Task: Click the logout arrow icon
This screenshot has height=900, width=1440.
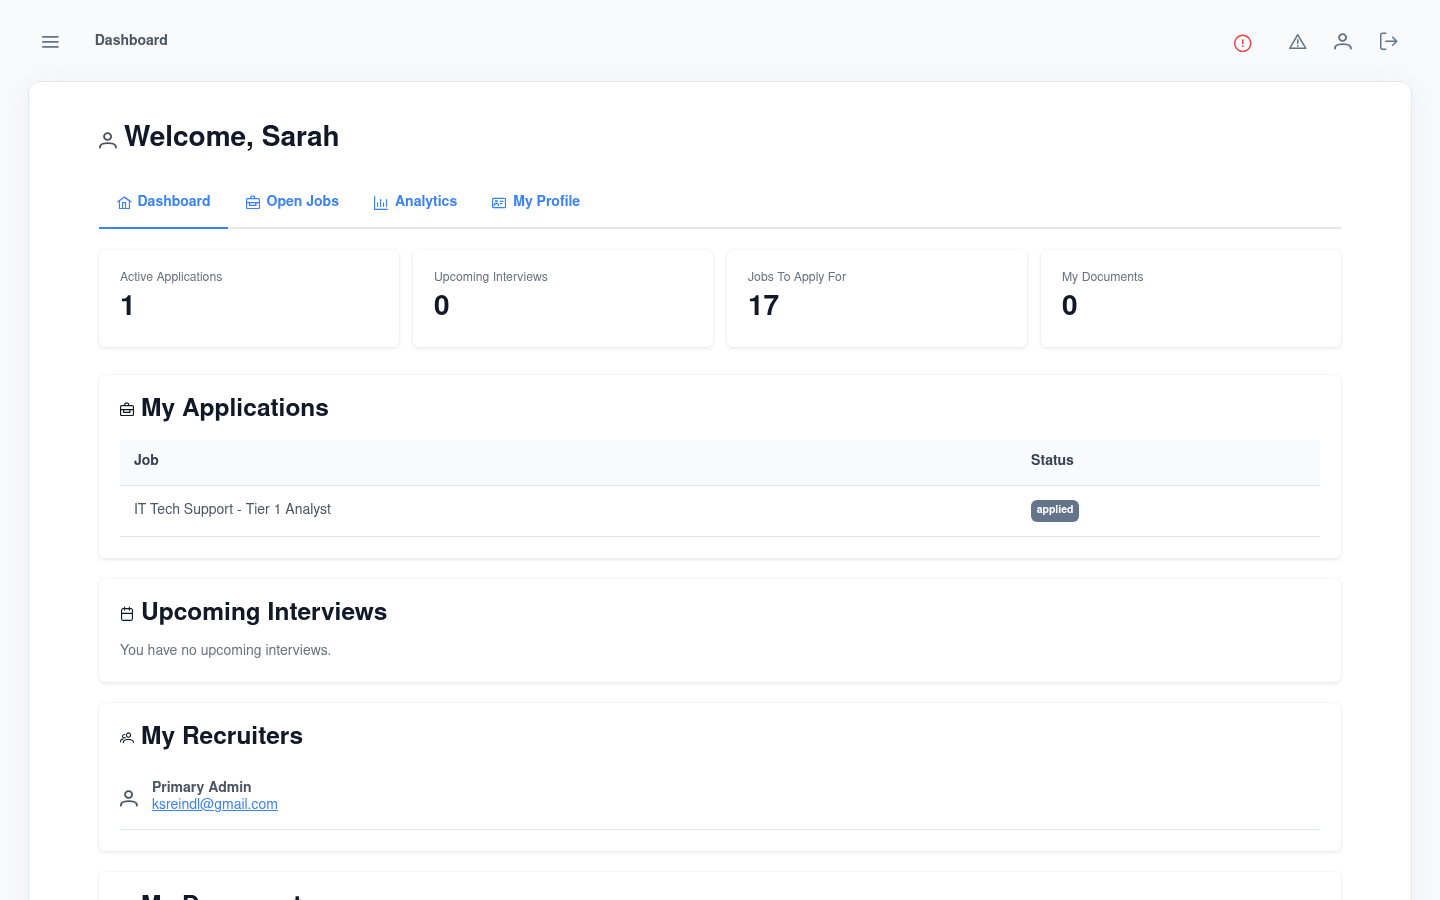Action: pos(1388,41)
